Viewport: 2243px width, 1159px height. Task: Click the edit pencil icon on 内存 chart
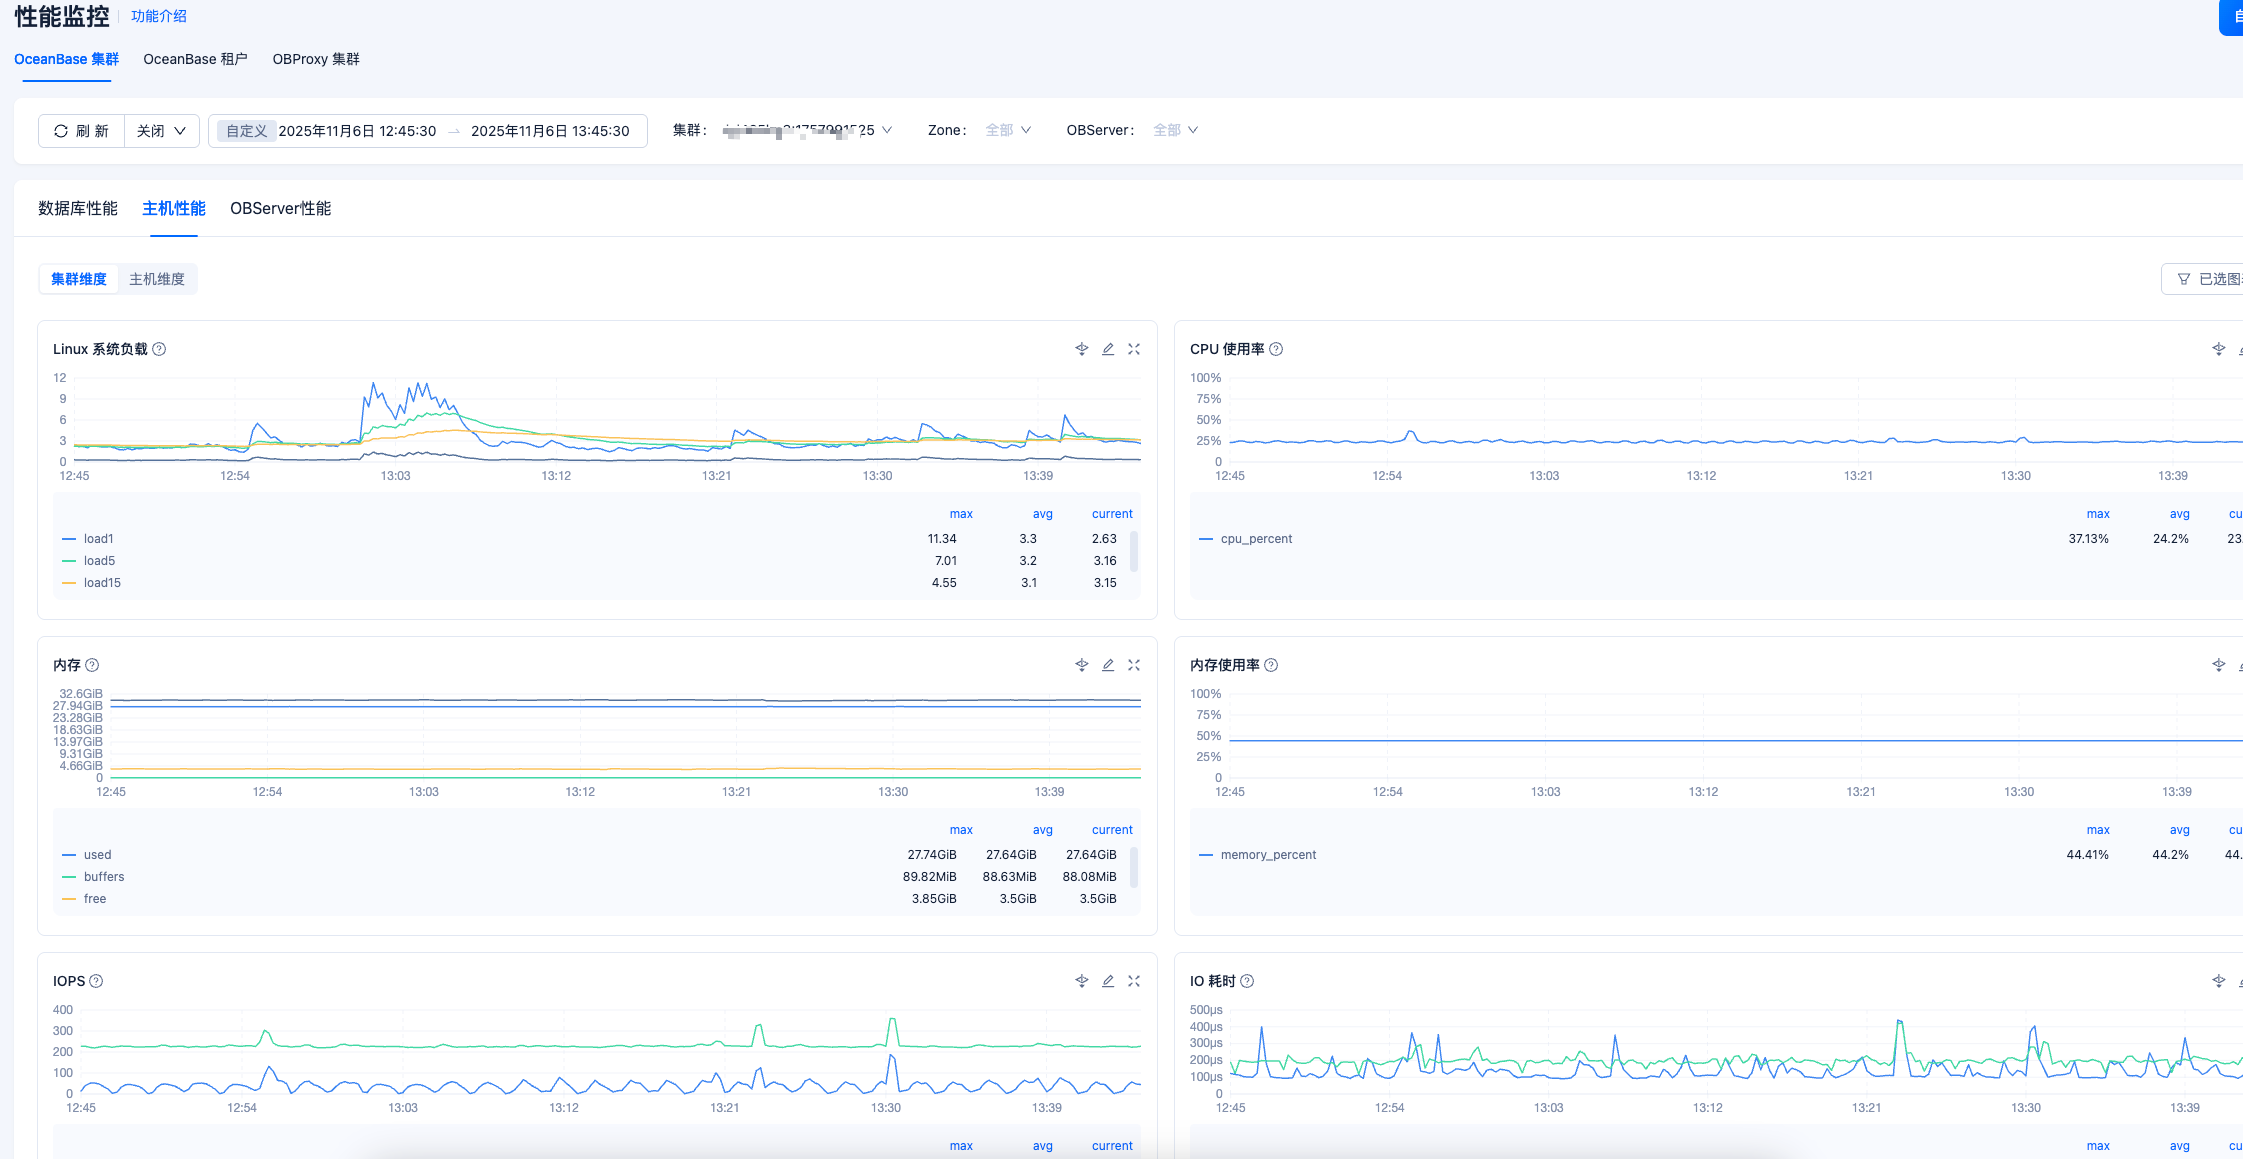point(1108,665)
